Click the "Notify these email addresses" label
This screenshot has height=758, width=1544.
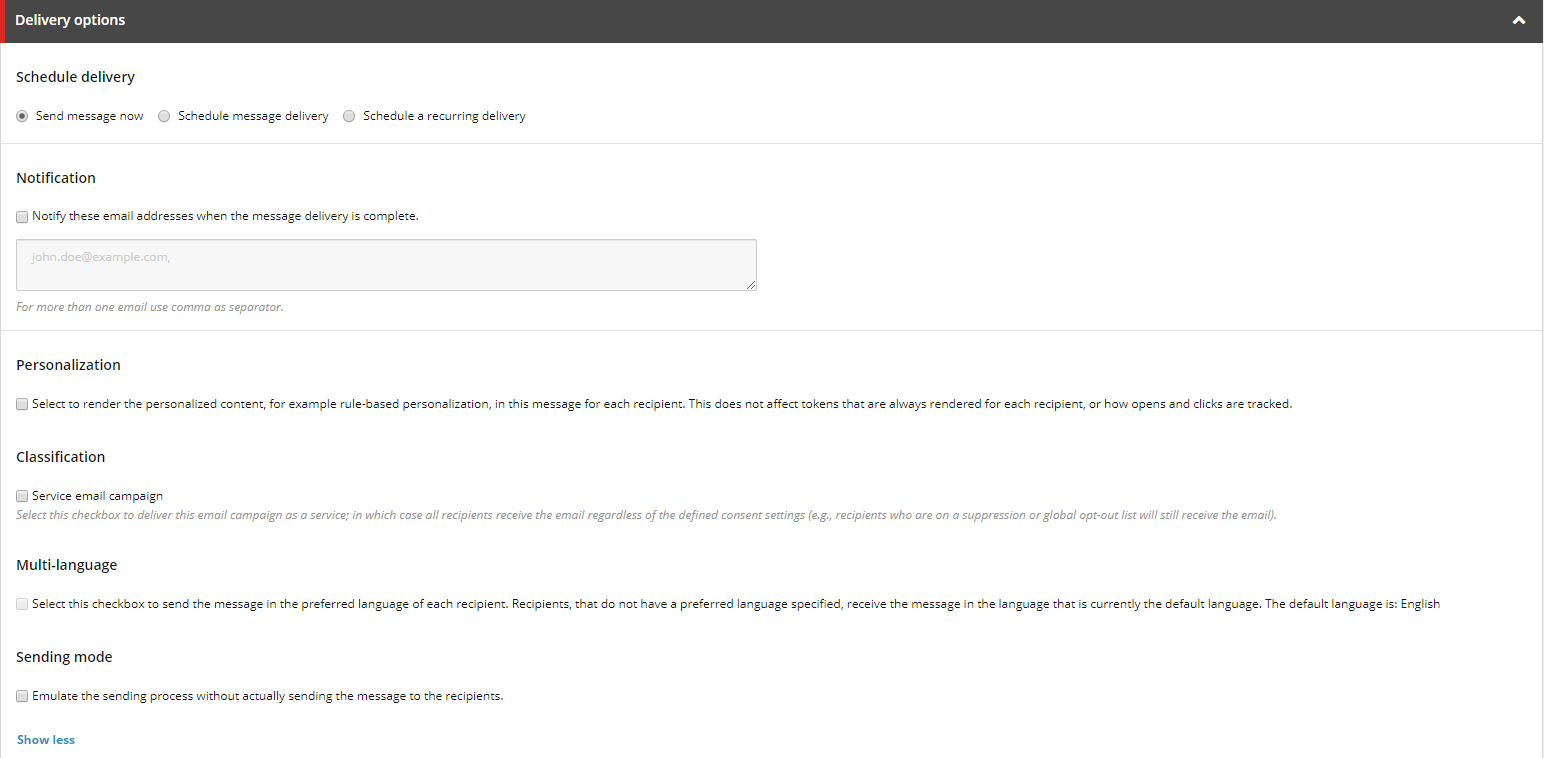[225, 215]
